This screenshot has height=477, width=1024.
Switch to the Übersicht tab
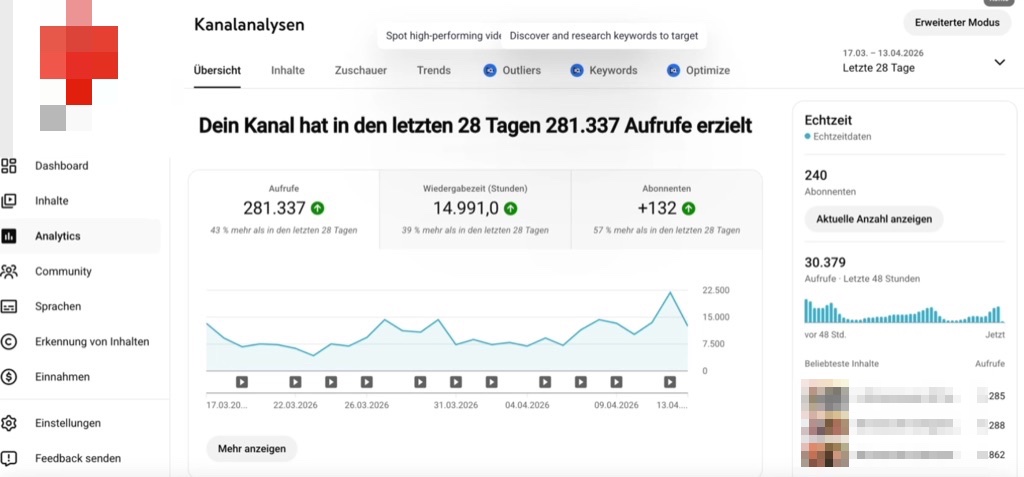[x=217, y=71]
